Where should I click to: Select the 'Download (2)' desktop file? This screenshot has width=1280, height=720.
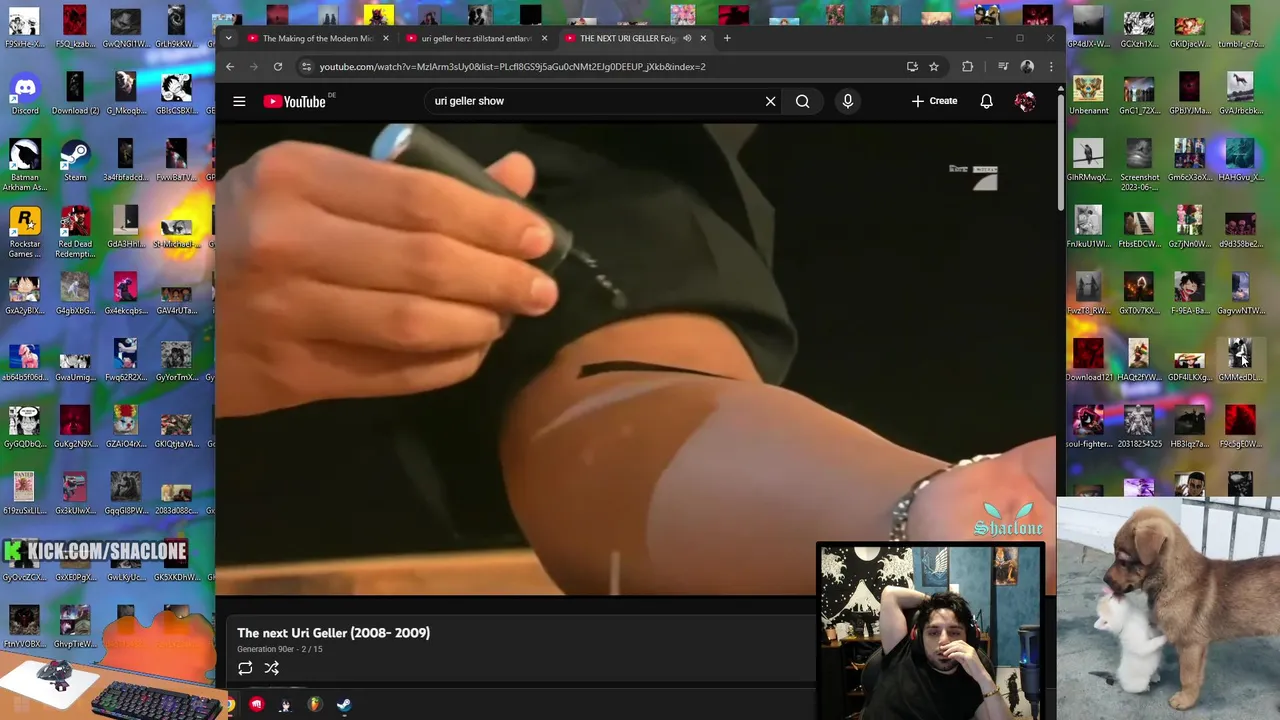pos(75,95)
